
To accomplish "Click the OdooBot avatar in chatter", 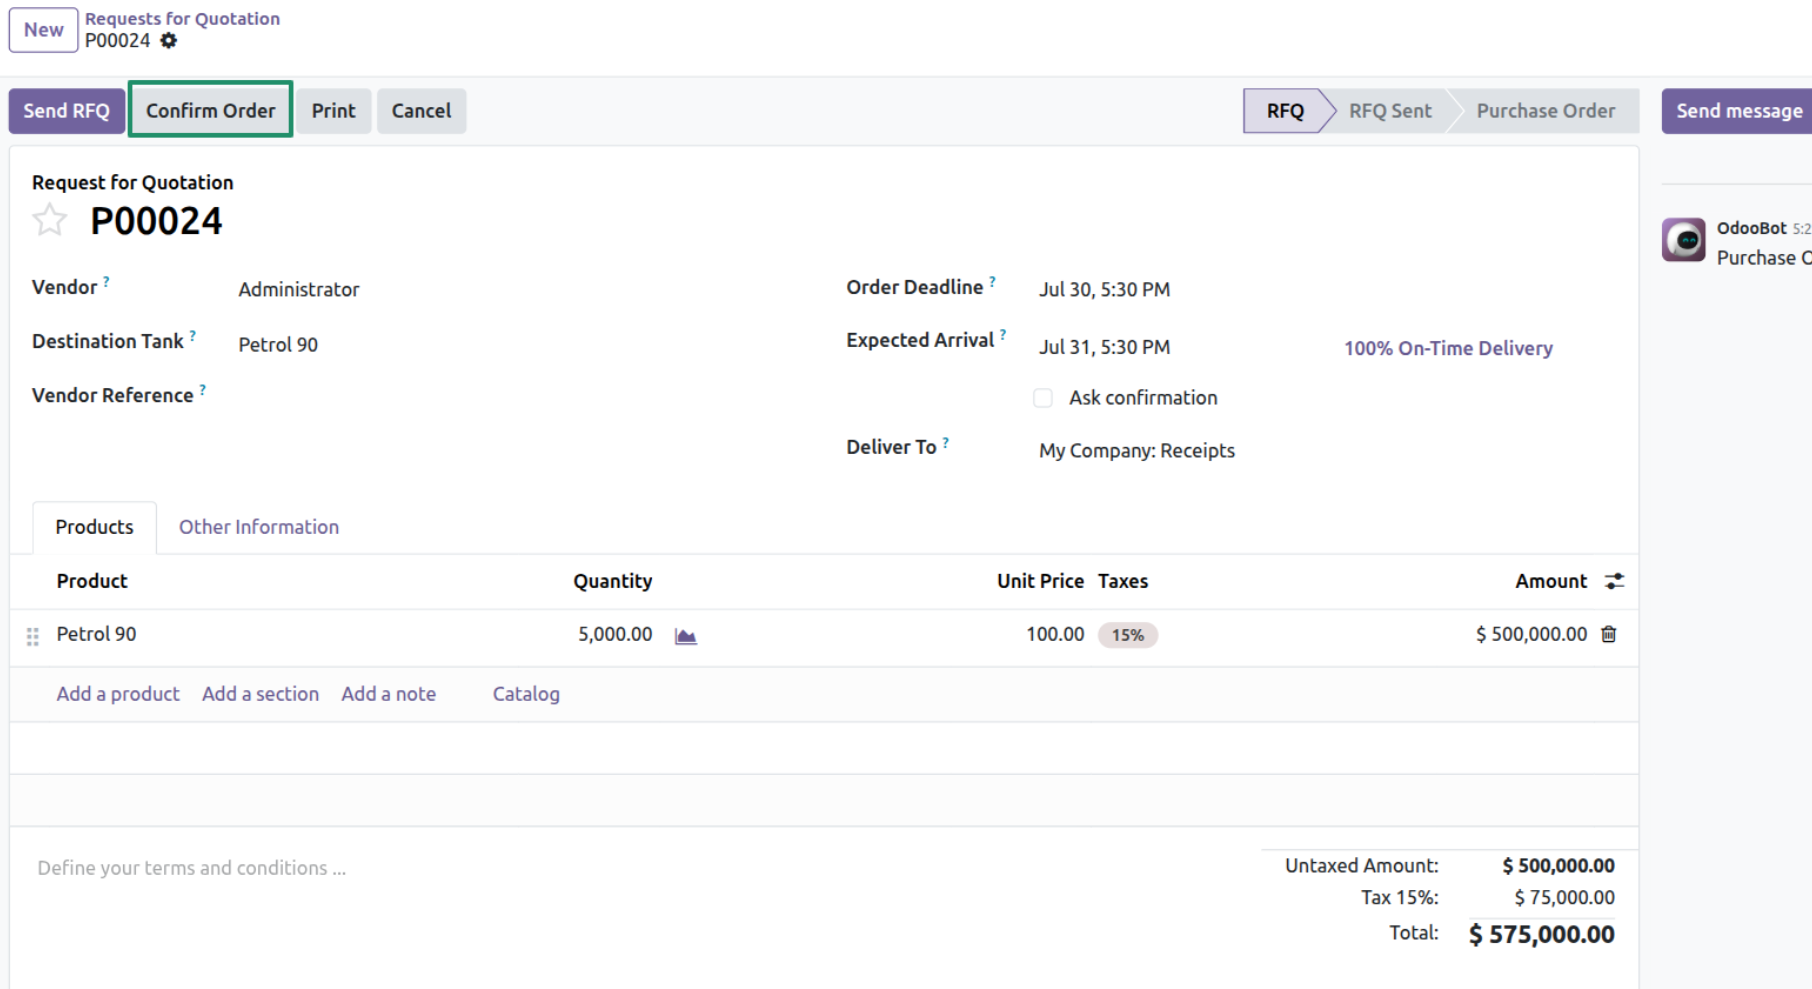I will click(1684, 240).
